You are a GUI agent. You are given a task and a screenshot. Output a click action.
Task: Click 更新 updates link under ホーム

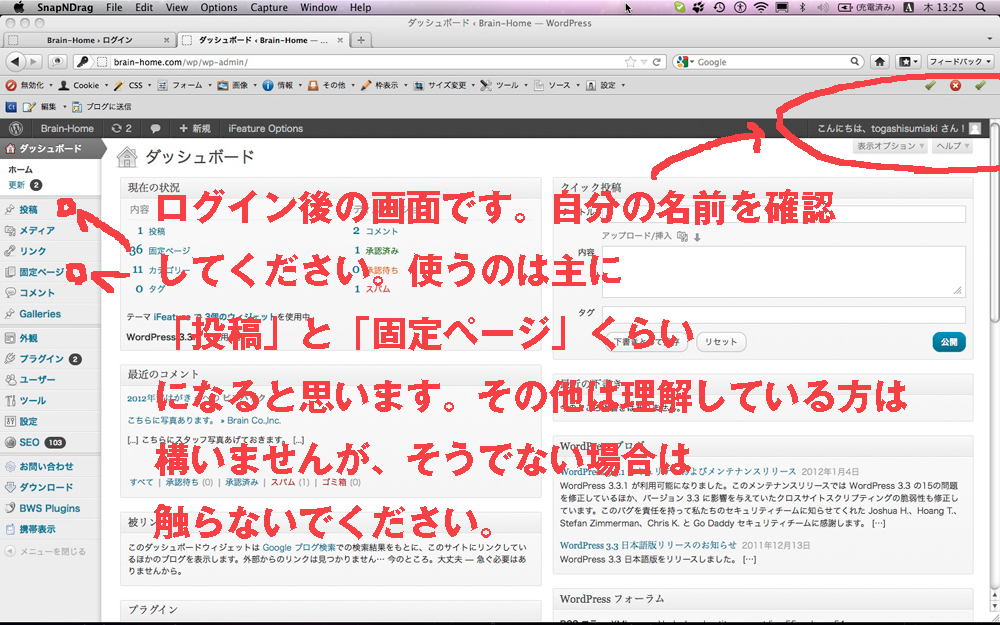17,185
